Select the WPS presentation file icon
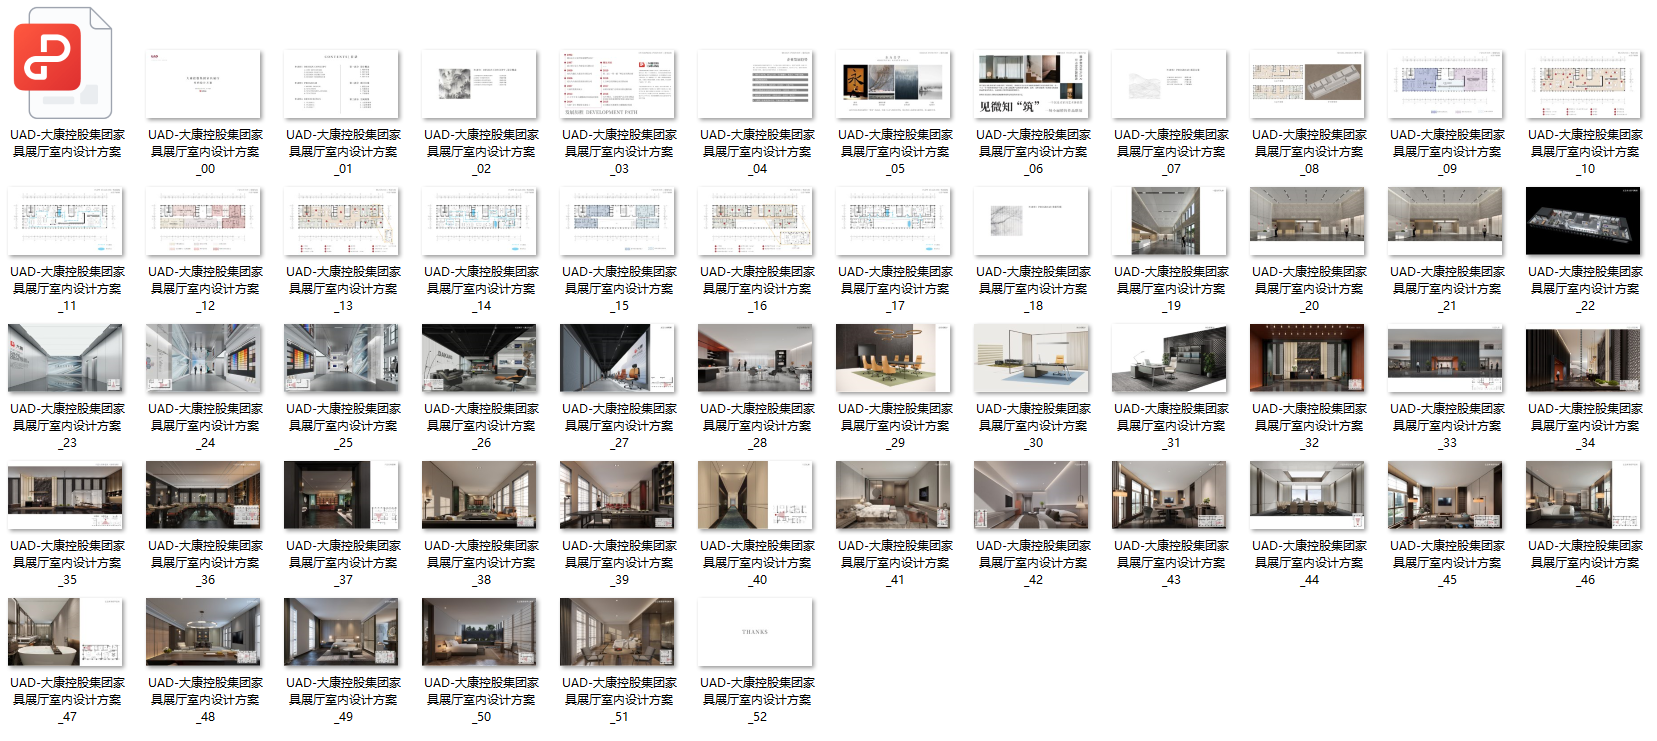This screenshot has height=741, width=1657. point(63,64)
